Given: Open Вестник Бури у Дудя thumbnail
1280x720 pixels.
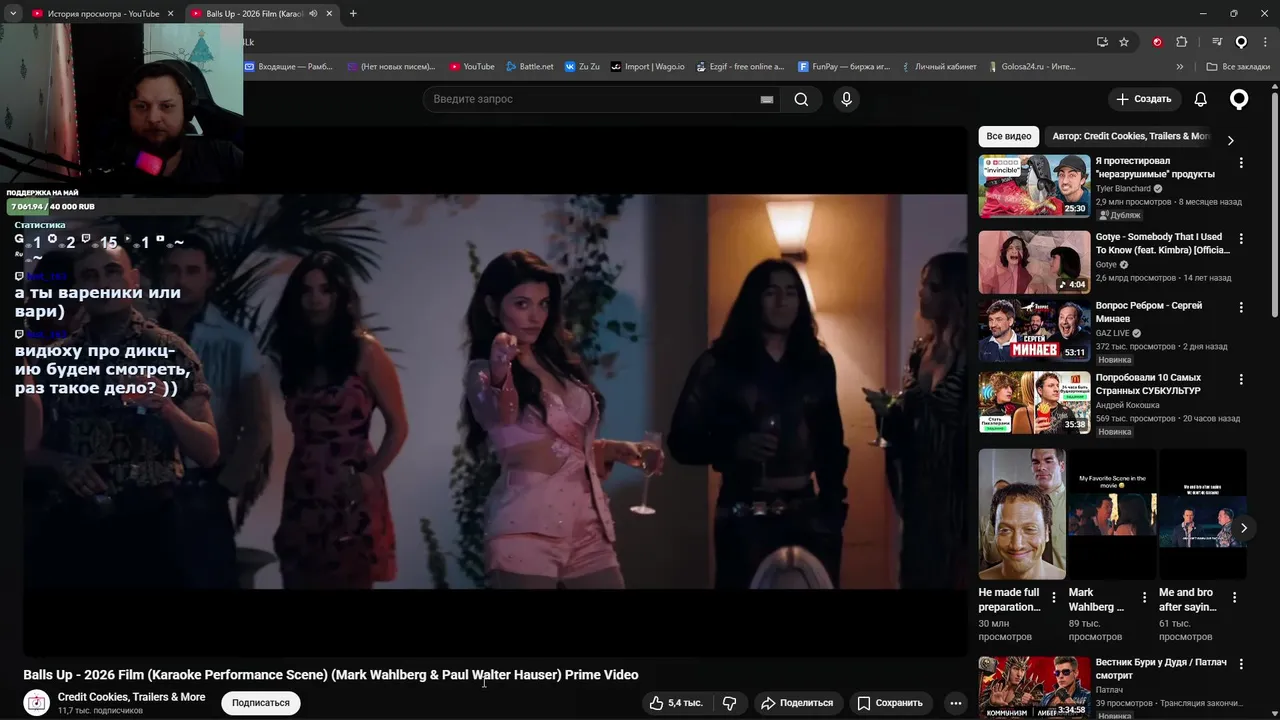Looking at the screenshot, I should [1034, 687].
